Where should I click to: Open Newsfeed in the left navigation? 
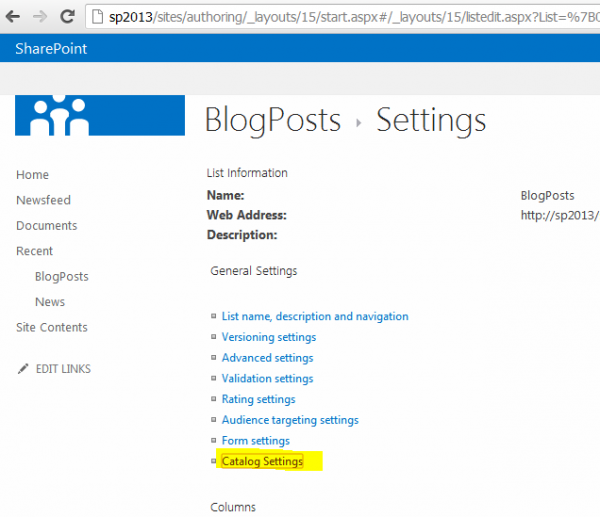tap(43, 200)
